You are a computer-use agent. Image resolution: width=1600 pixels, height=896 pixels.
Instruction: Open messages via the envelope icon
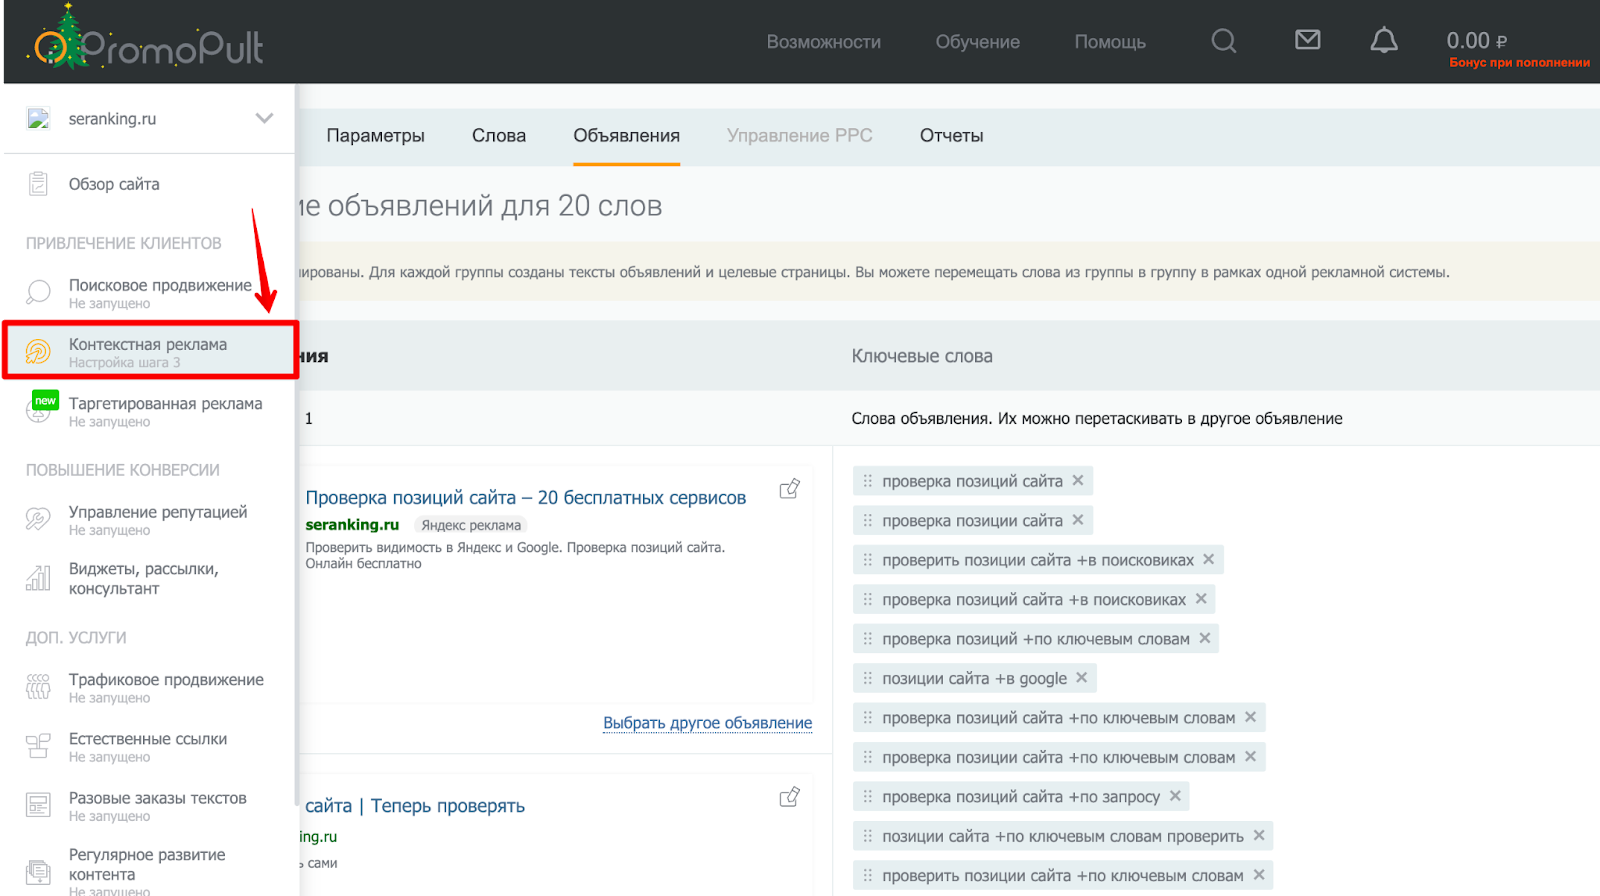(x=1307, y=40)
